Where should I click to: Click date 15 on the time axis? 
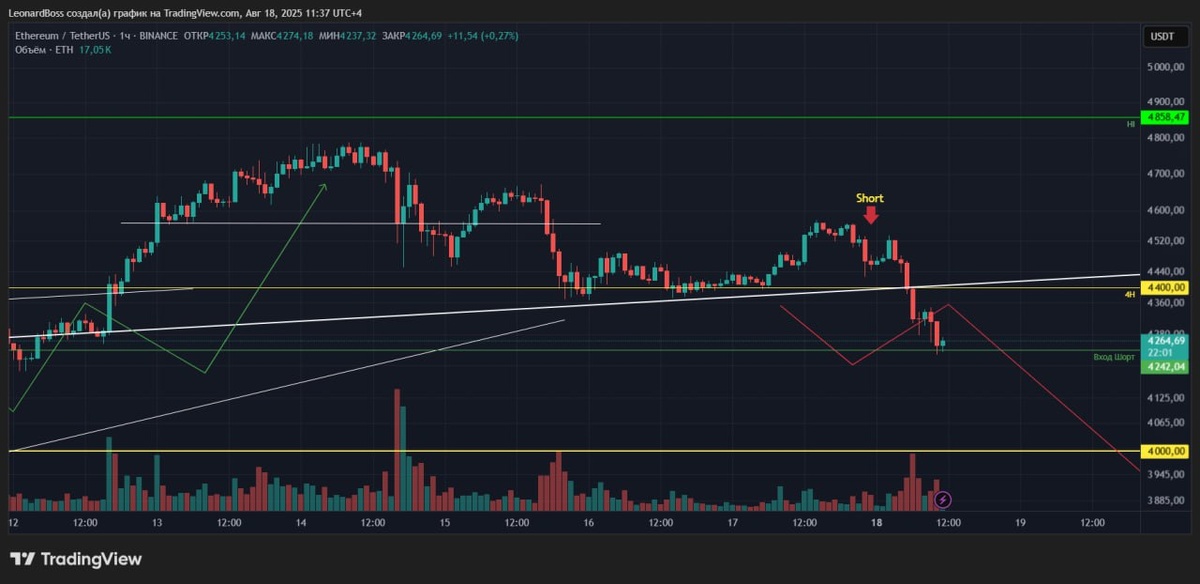pos(445,522)
